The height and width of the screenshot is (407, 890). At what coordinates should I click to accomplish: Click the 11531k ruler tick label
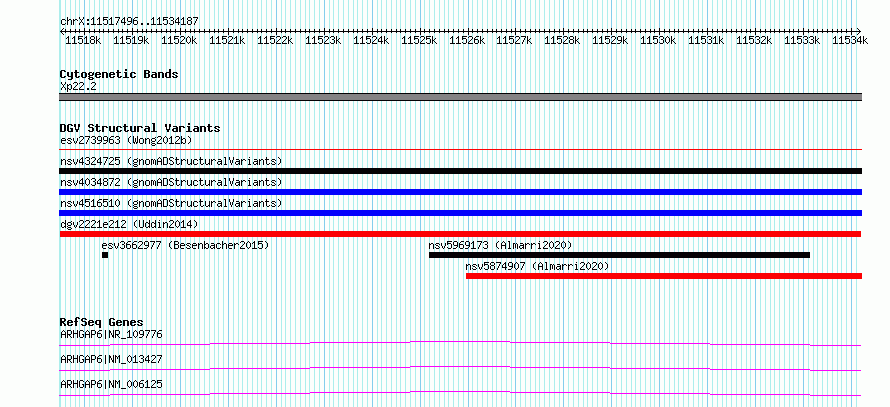click(x=707, y=40)
